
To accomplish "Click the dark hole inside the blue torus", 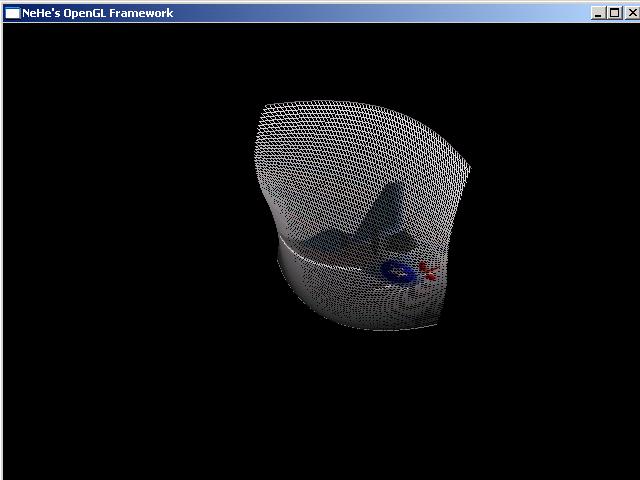I will click(x=399, y=271).
